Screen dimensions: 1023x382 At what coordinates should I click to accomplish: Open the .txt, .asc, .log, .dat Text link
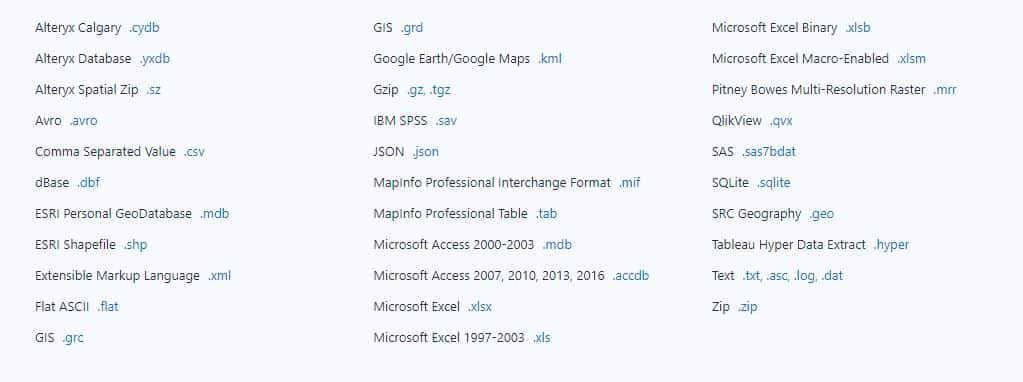[793, 276]
